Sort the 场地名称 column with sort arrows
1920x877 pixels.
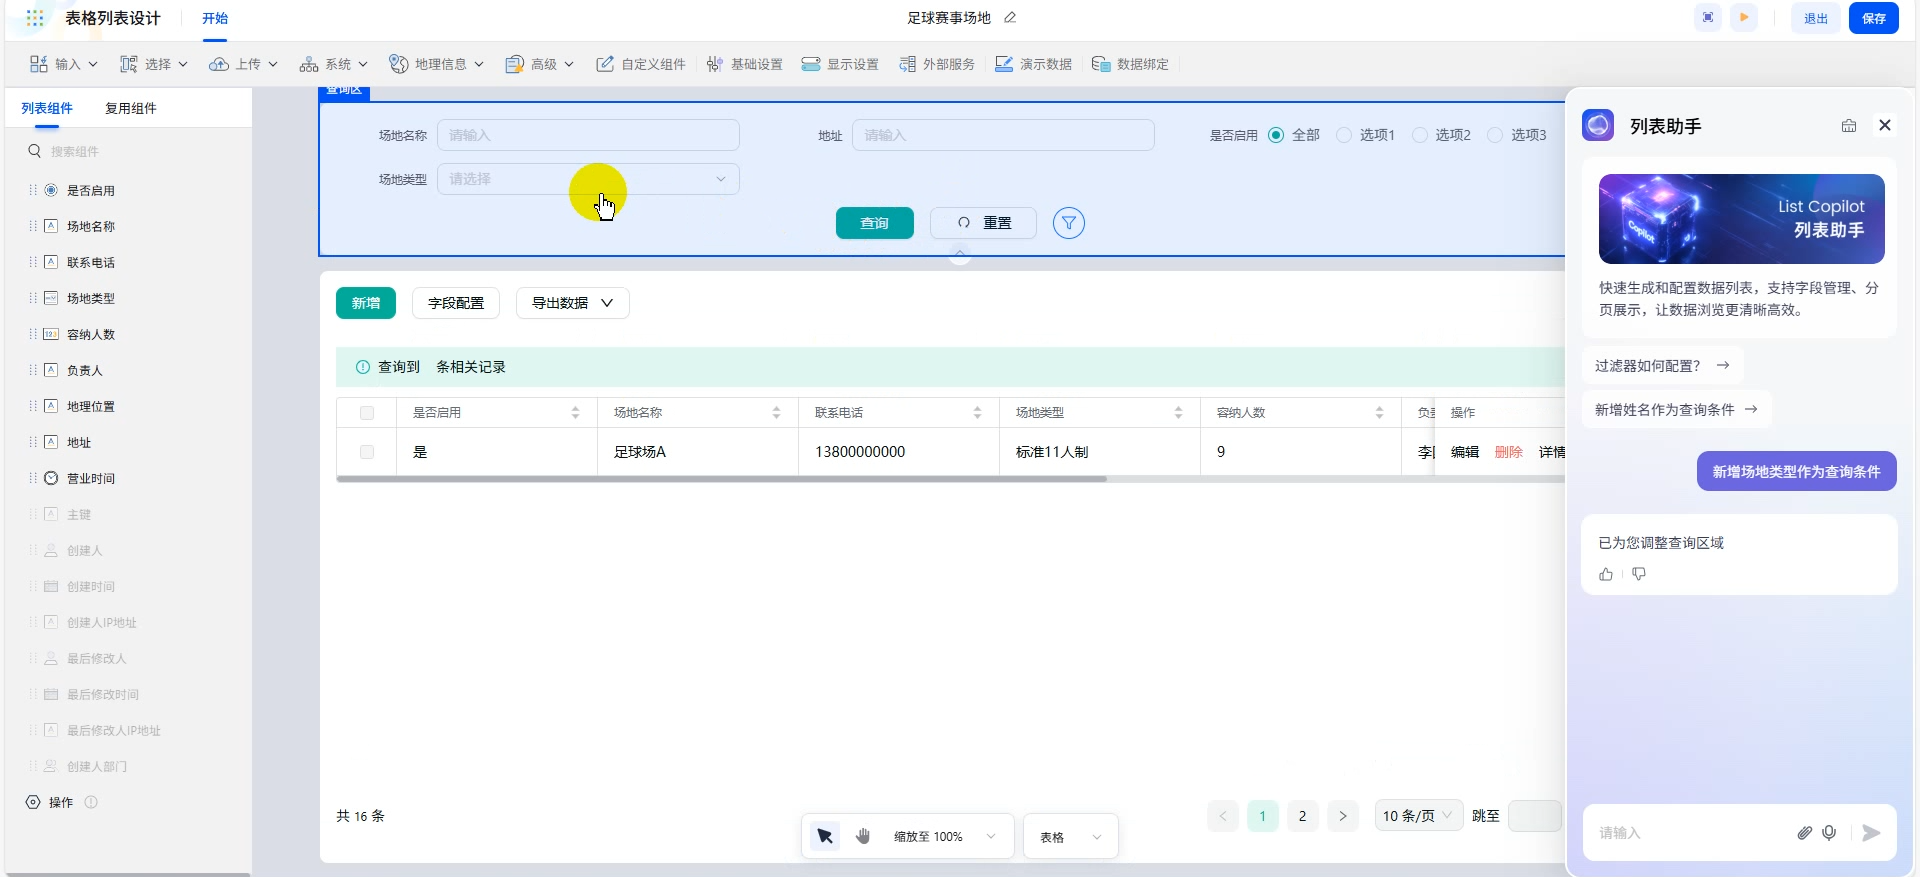pos(776,412)
